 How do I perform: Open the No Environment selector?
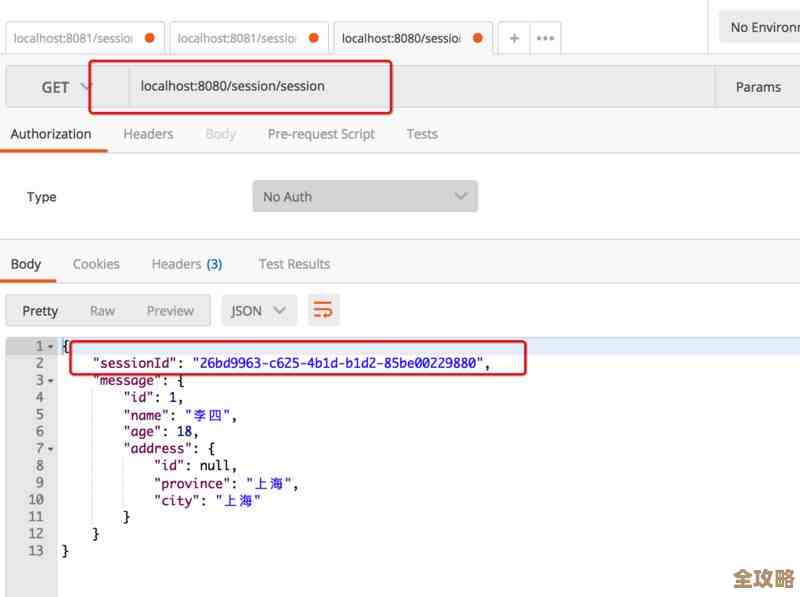coord(762,27)
